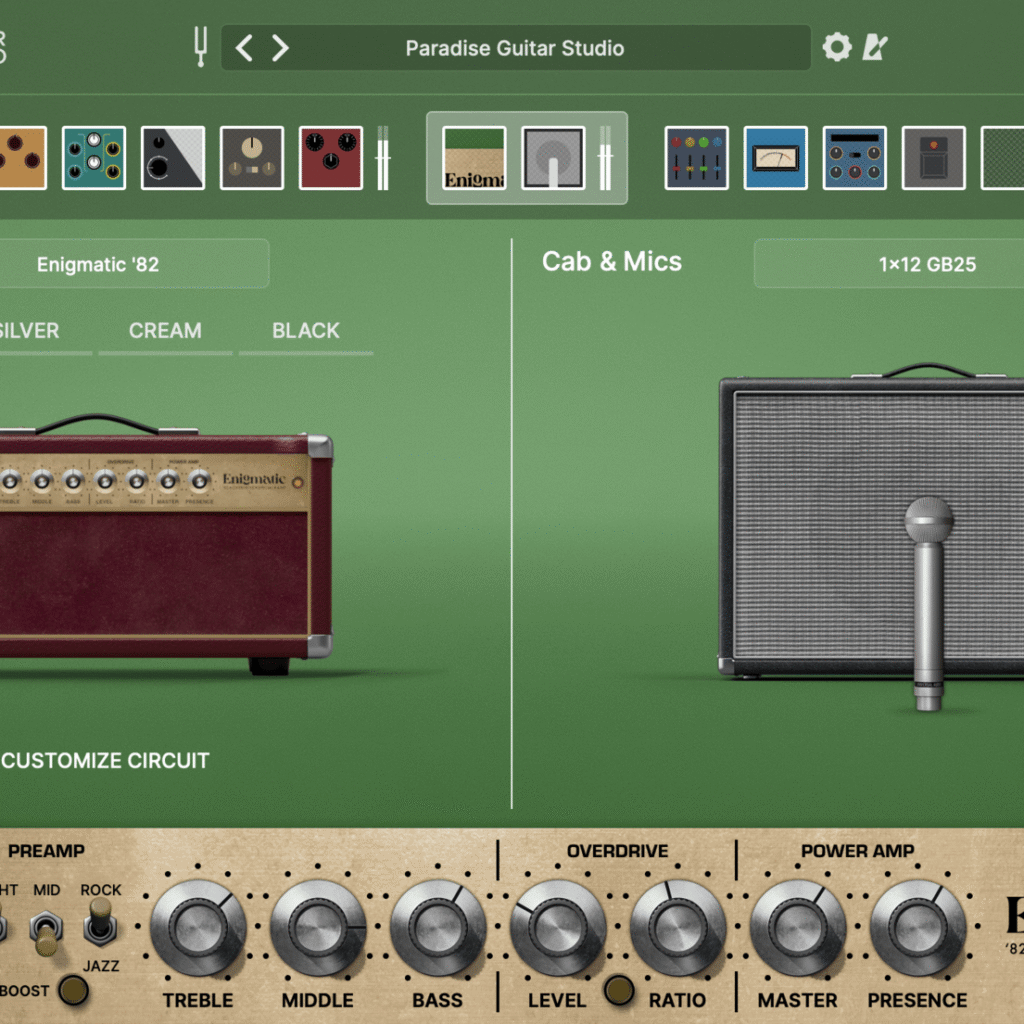Switch to the BLACK amp tab
The width and height of the screenshot is (1024, 1024).
(306, 331)
